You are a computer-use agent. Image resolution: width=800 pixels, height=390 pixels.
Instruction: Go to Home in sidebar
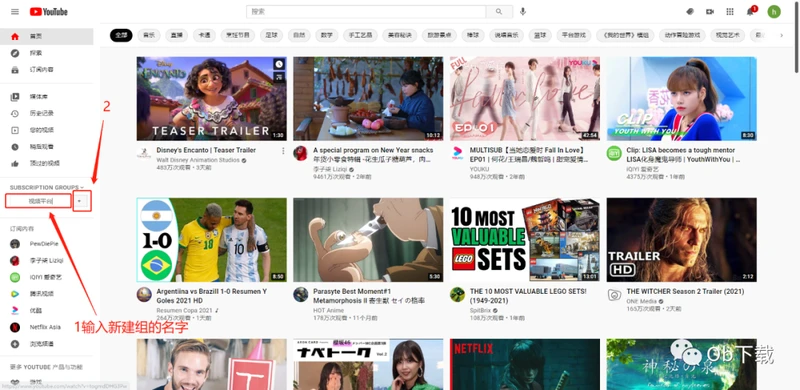point(46,37)
